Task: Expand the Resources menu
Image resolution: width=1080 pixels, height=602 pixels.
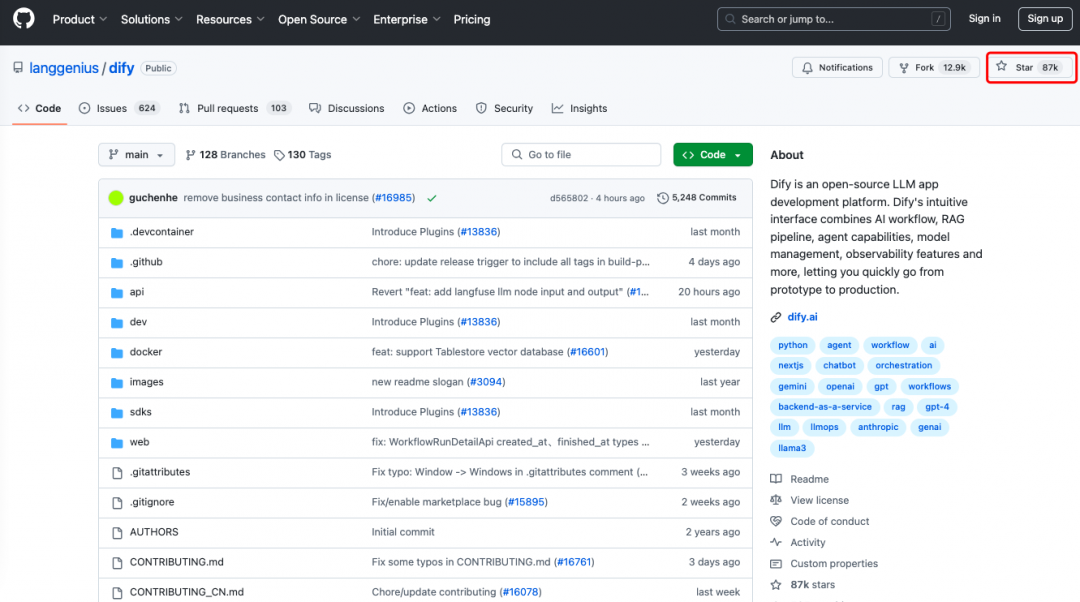Action: [230, 19]
